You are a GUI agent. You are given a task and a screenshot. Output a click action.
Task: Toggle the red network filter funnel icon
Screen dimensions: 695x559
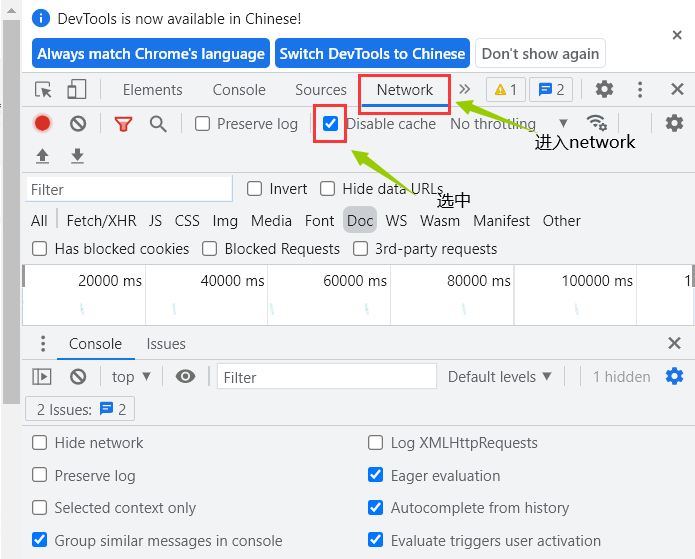click(123, 124)
